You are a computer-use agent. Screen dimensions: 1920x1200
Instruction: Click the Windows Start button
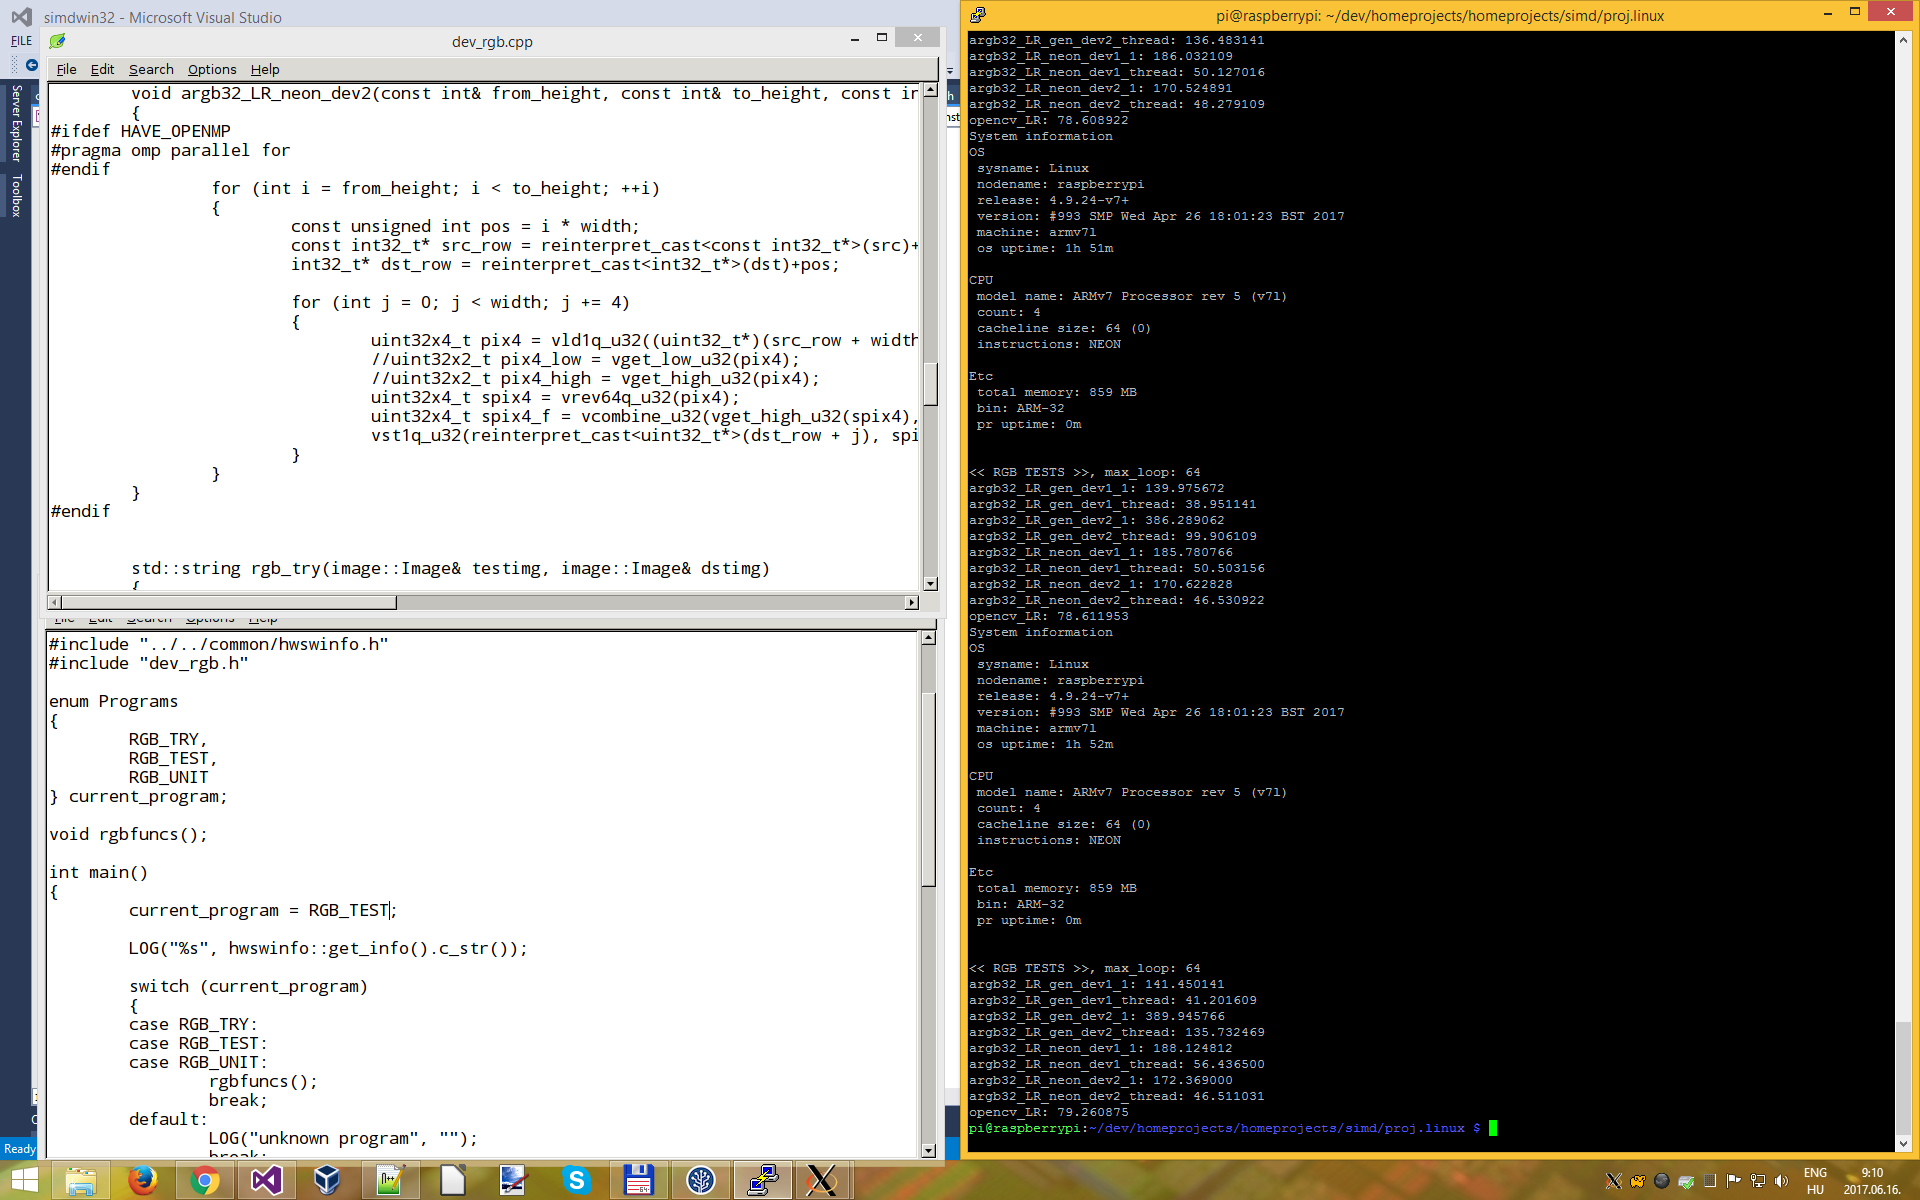(x=24, y=1180)
